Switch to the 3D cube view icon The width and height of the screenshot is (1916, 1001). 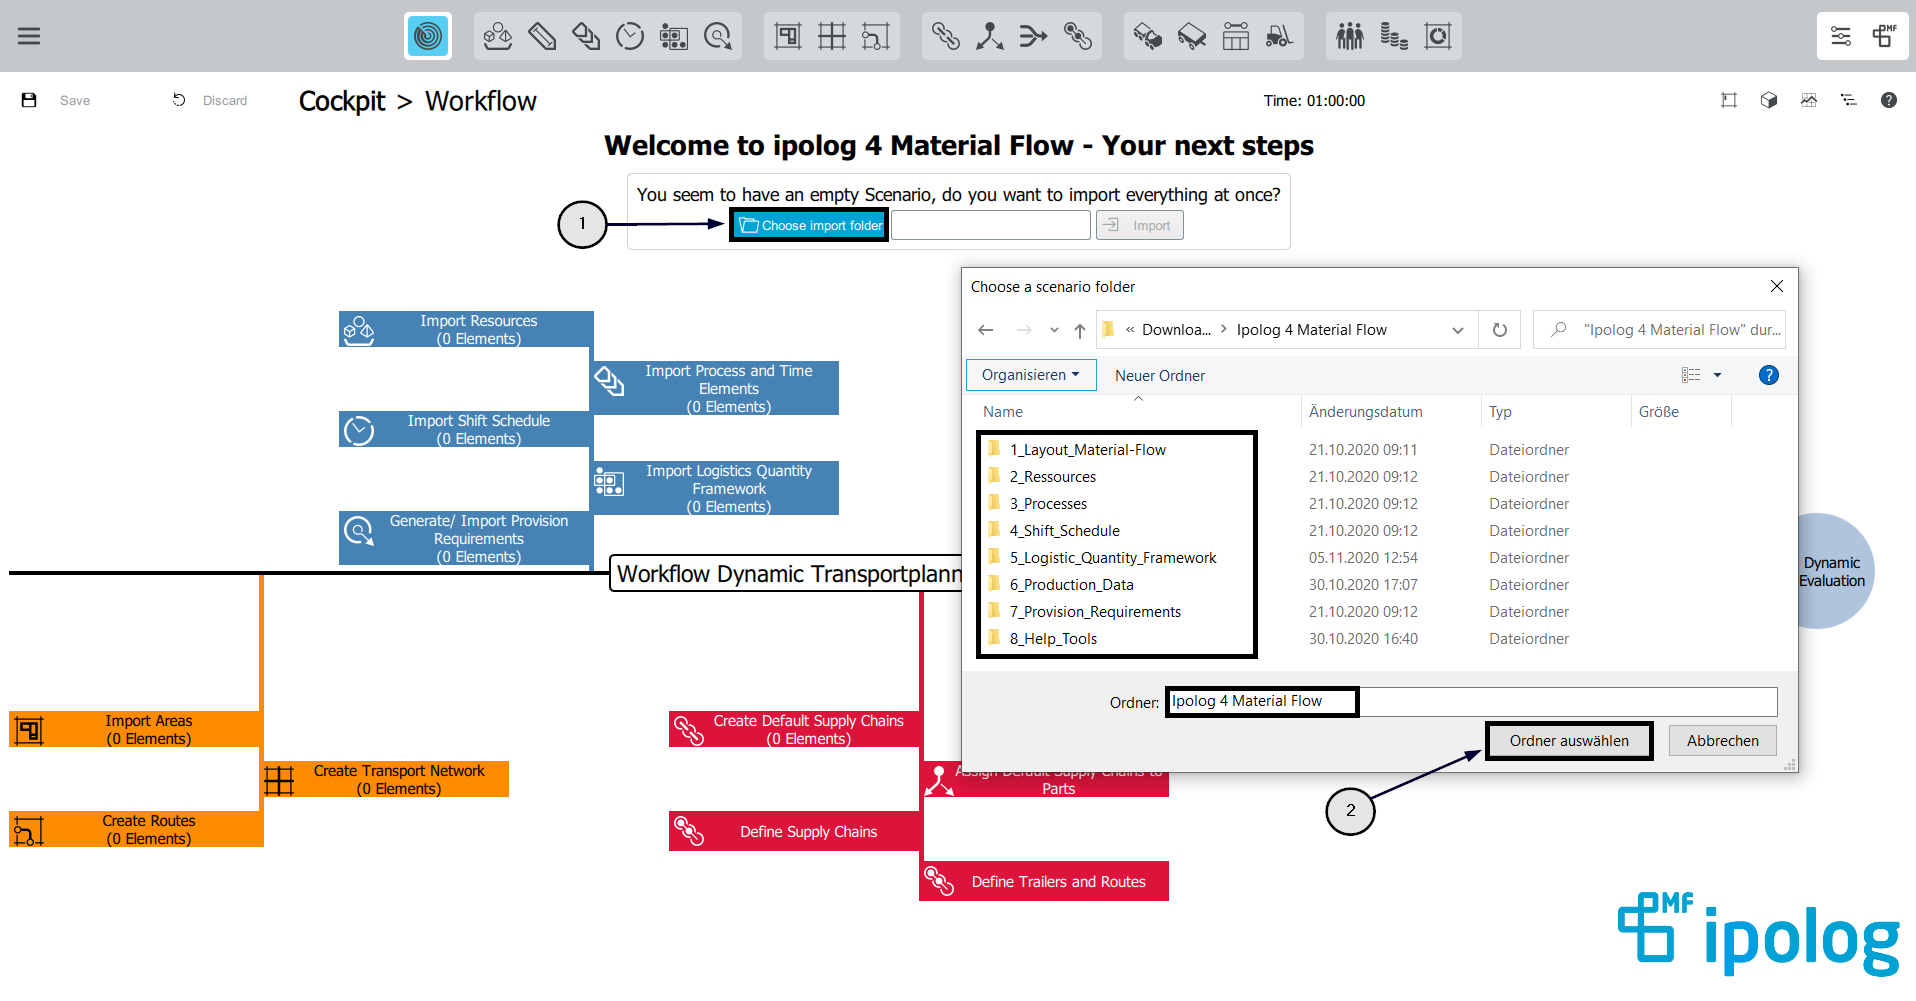click(x=1769, y=100)
